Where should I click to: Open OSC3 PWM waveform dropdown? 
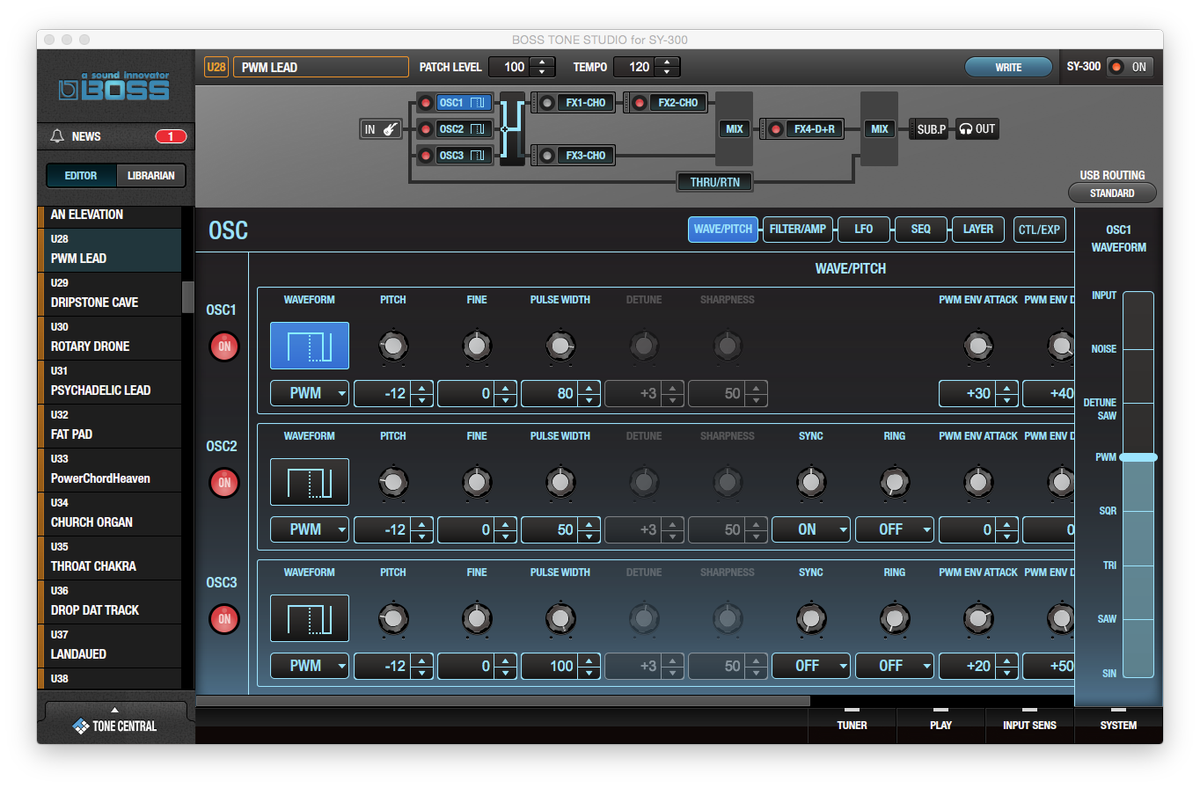point(309,665)
